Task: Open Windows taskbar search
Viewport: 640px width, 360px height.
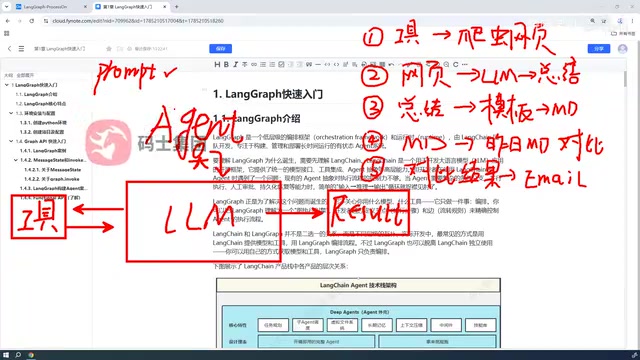Action: (18, 355)
